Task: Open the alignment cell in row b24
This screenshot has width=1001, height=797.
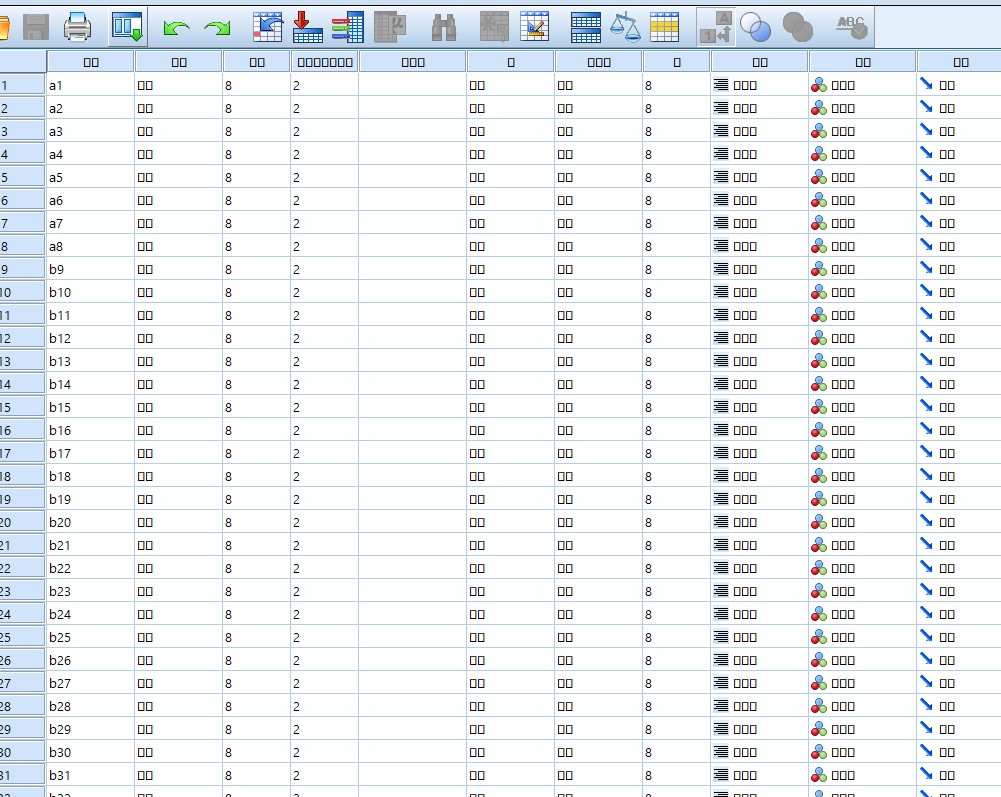Action: pos(759,614)
